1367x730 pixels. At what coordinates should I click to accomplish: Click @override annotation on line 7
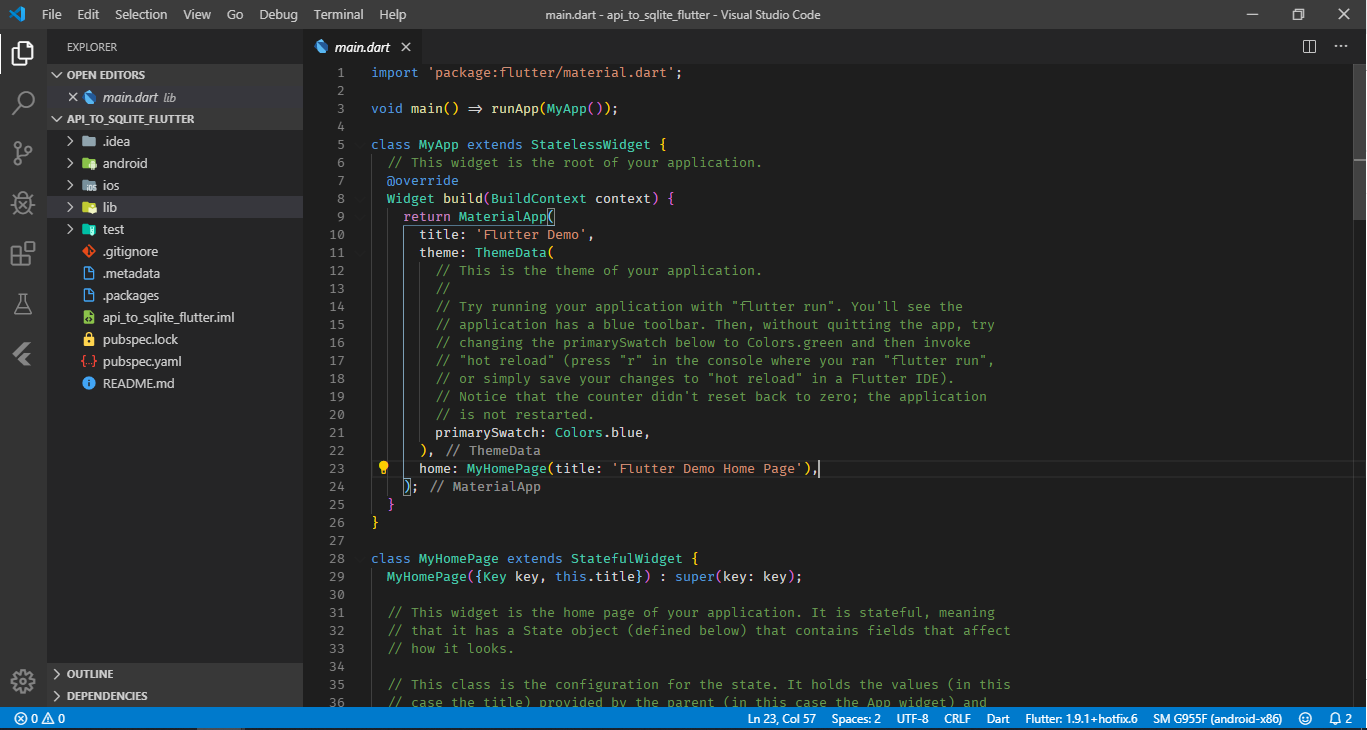423,181
